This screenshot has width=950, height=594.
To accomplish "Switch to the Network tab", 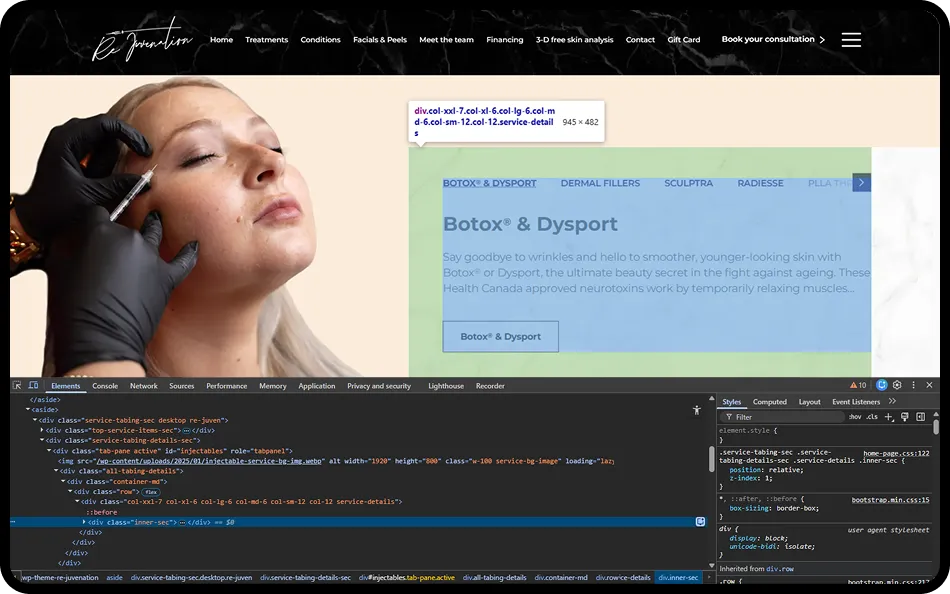I will click(x=144, y=385).
